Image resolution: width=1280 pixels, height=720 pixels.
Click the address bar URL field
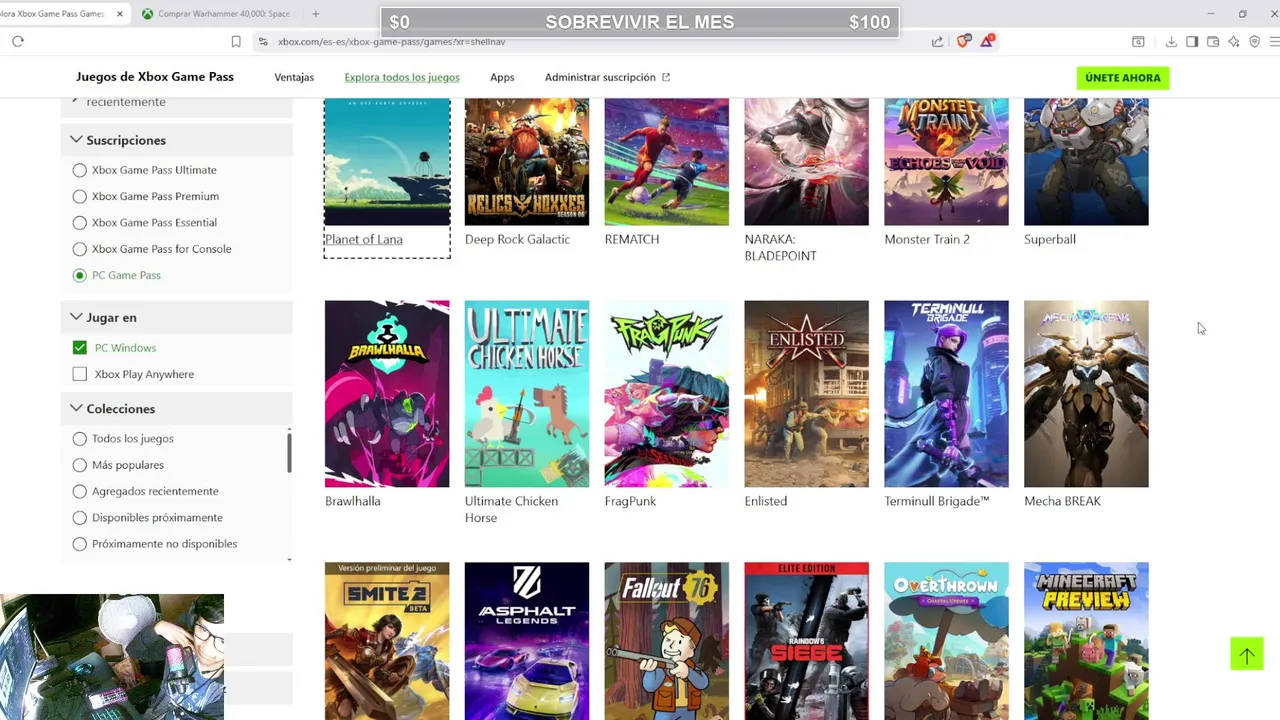pyautogui.click(x=590, y=41)
